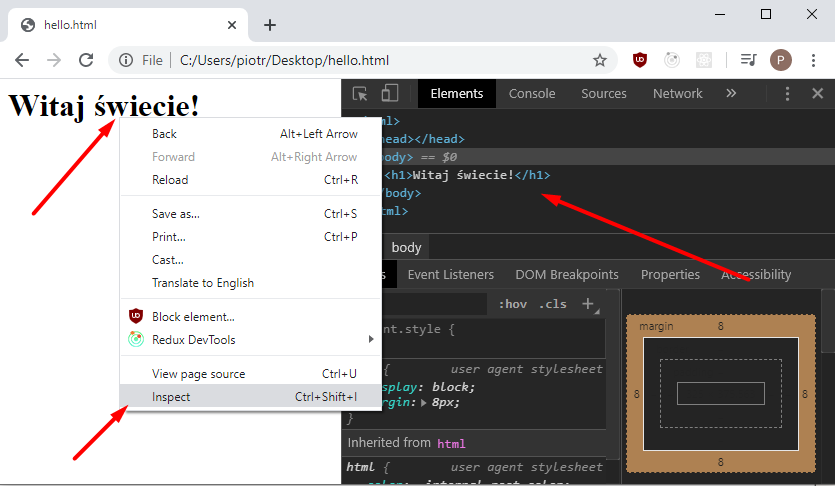Click the html link under Inherited from
Viewport: 835px width, 486px height.
tap(452, 443)
